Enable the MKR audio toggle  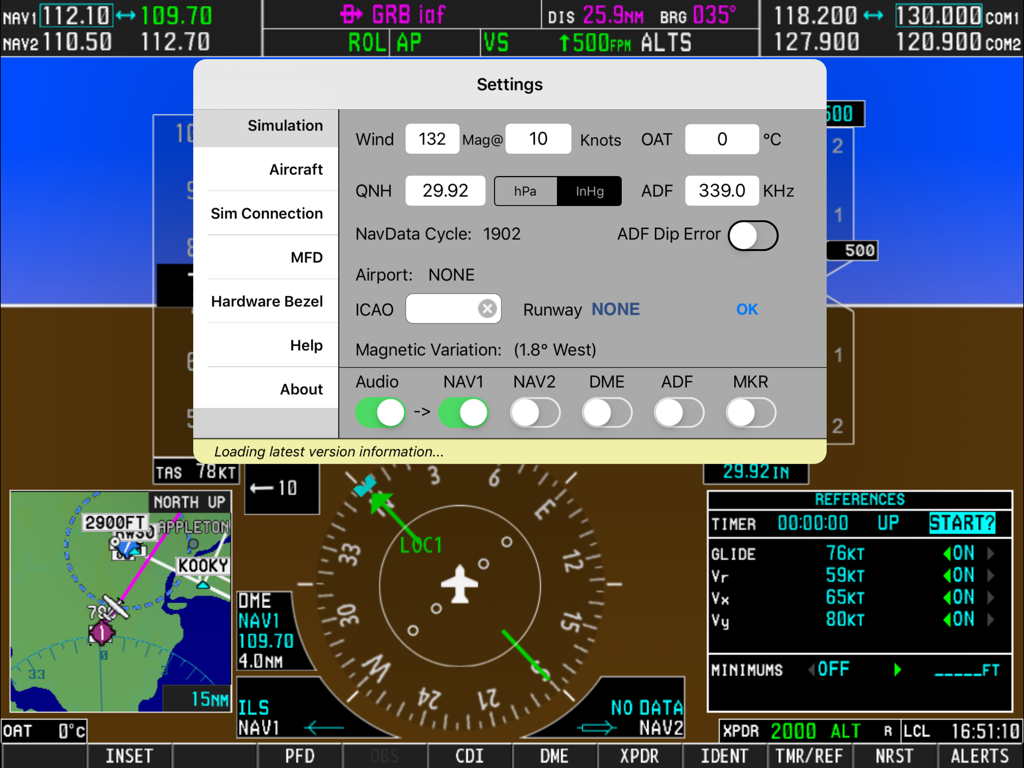point(750,411)
